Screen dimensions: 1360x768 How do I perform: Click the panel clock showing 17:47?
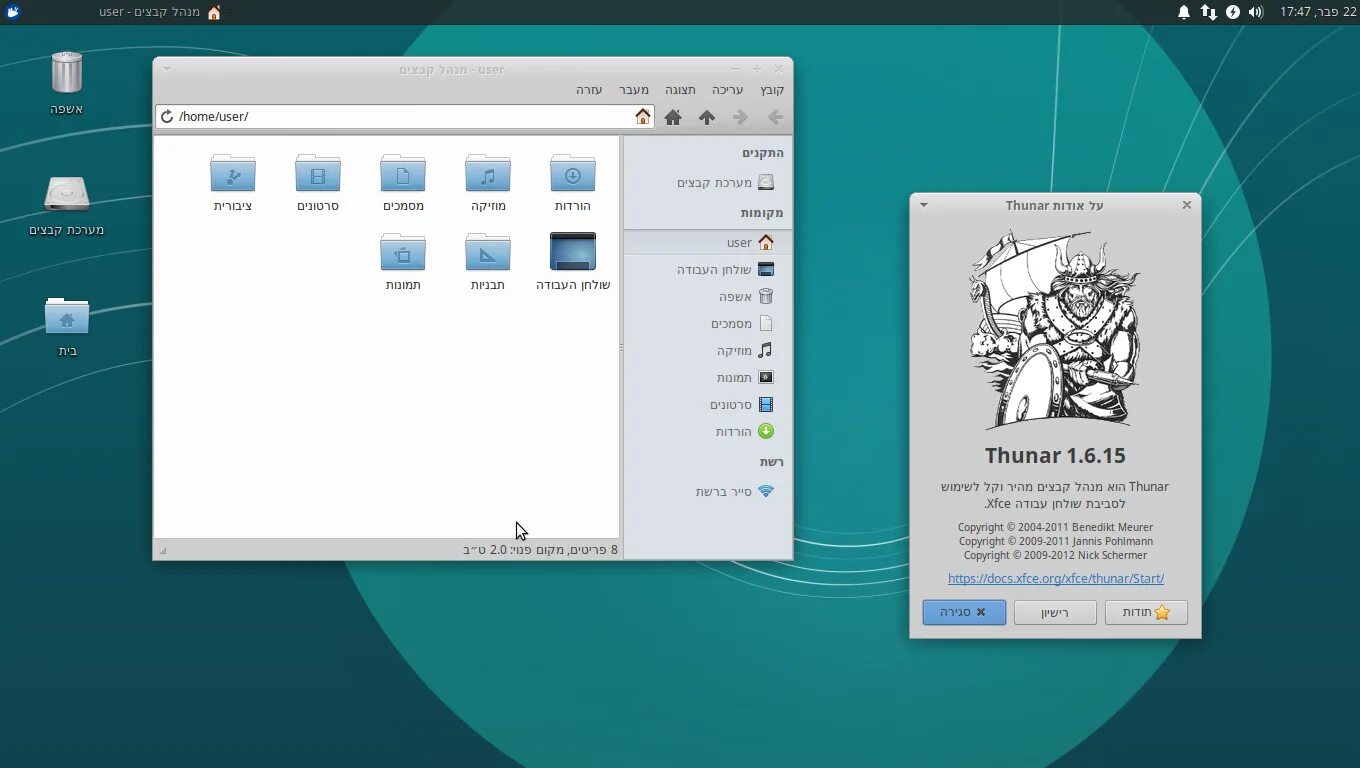[1318, 12]
